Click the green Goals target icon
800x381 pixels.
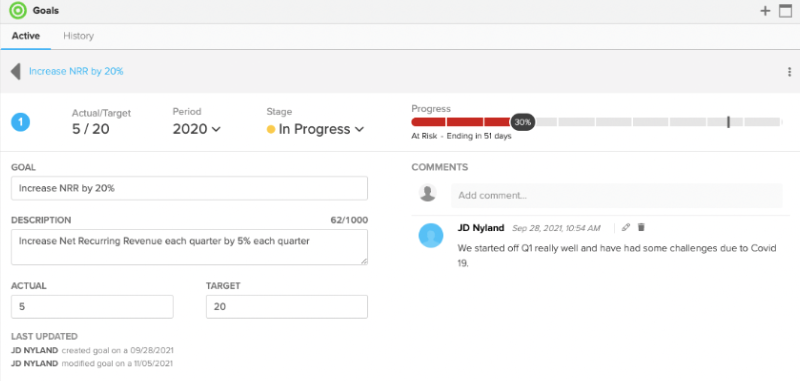coord(18,10)
